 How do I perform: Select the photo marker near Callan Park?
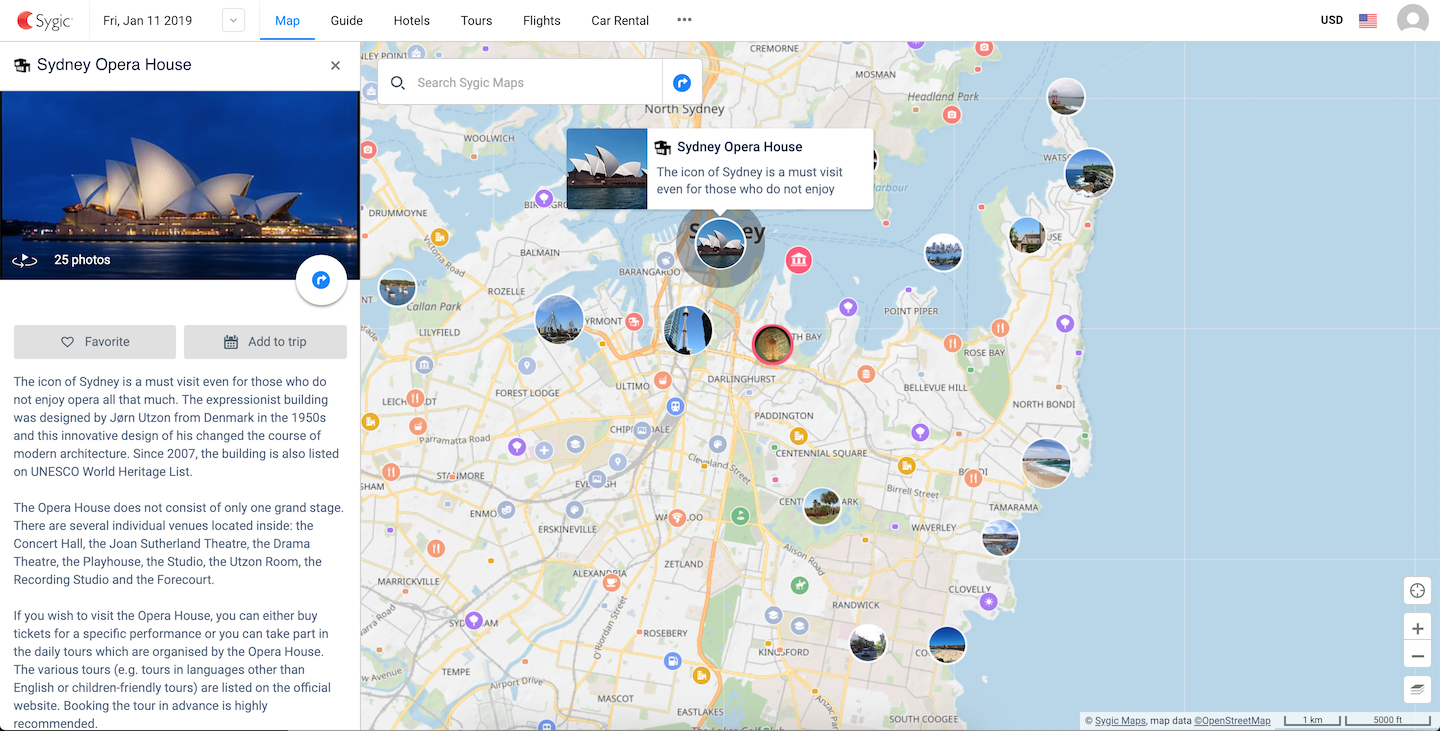(397, 288)
